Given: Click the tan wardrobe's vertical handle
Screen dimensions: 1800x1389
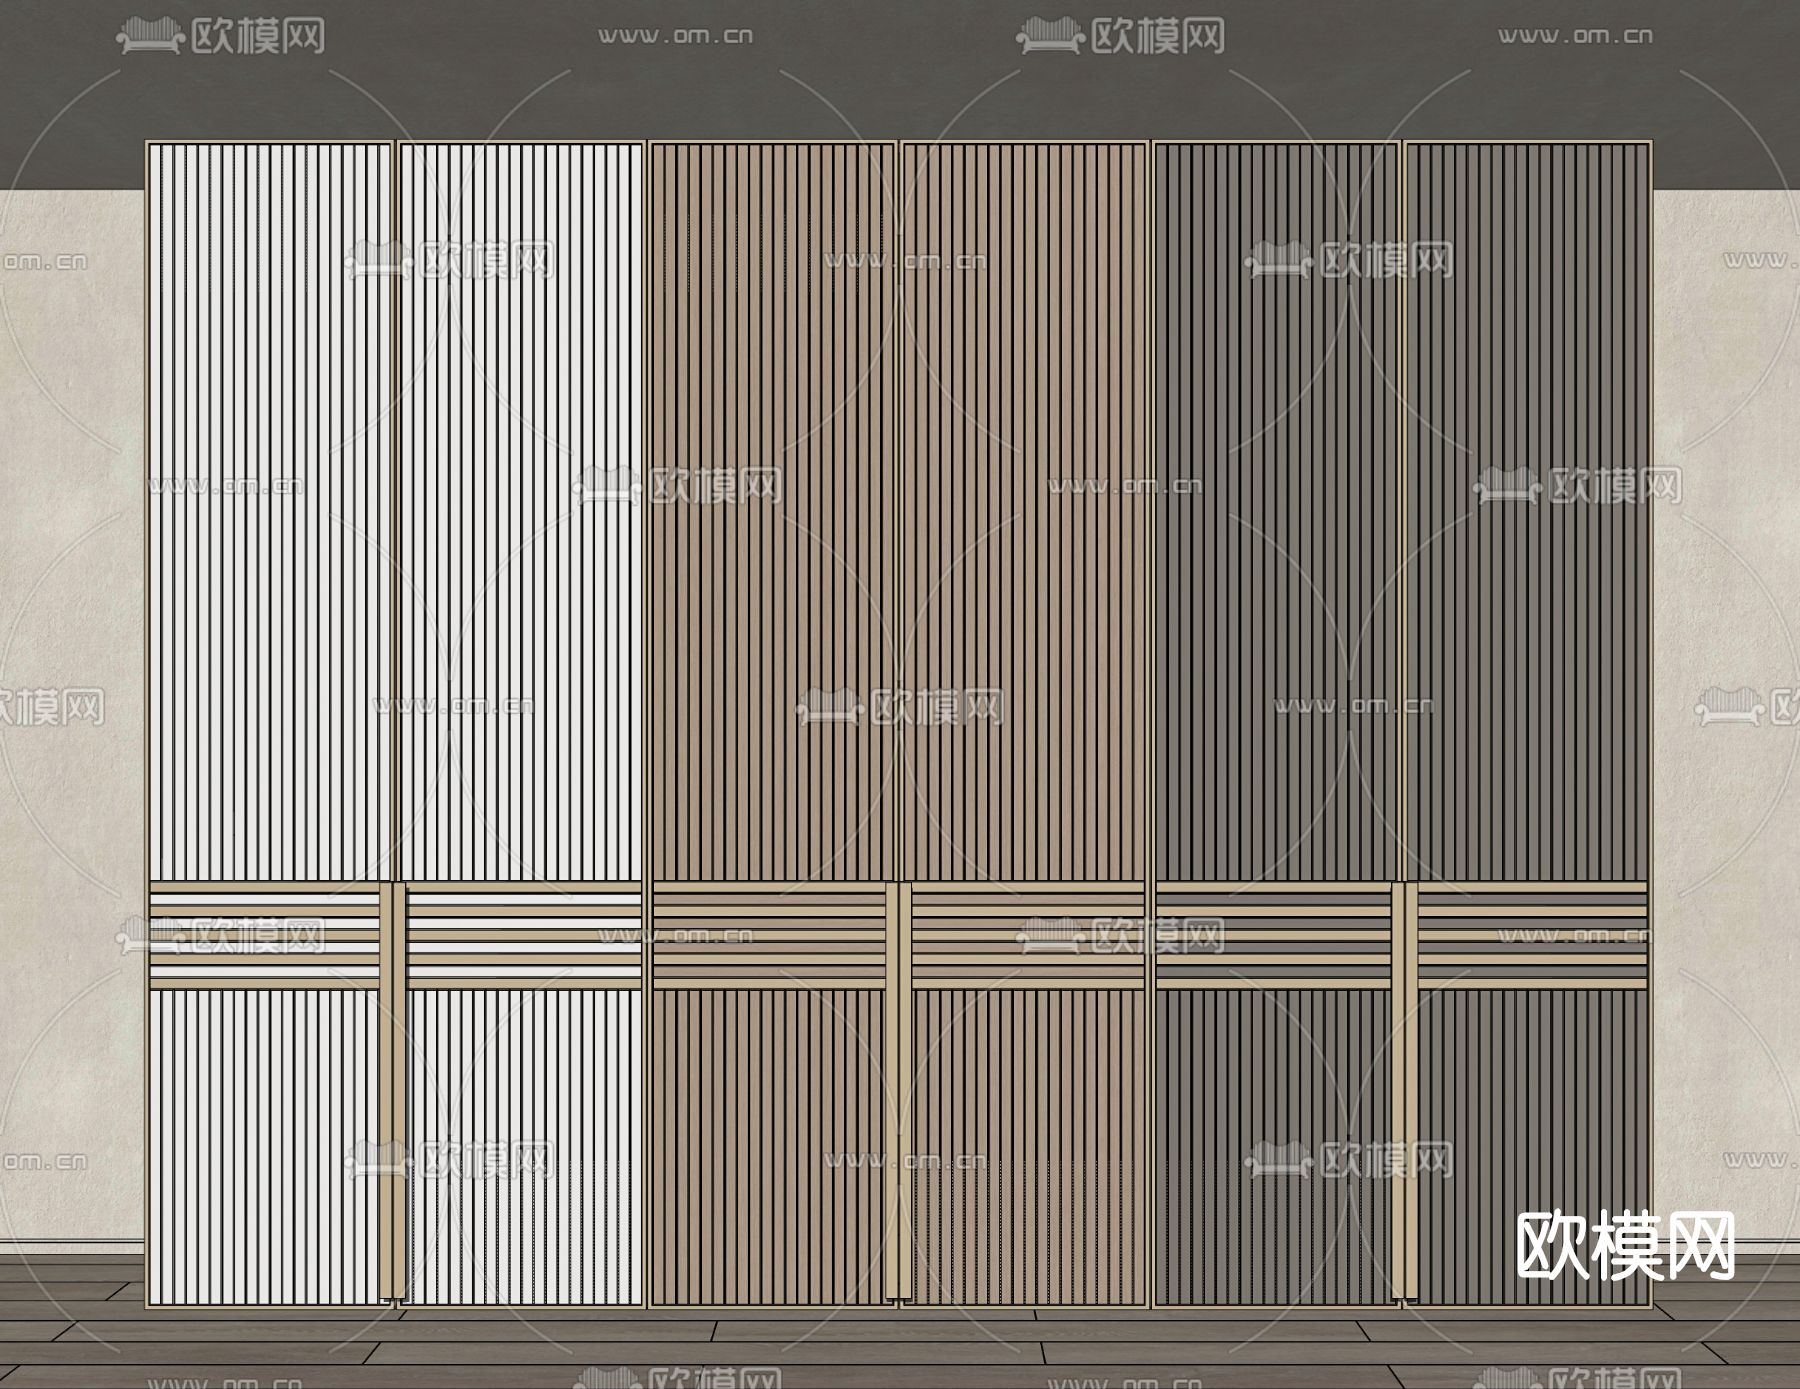Looking at the screenshot, I should pos(899,1090).
